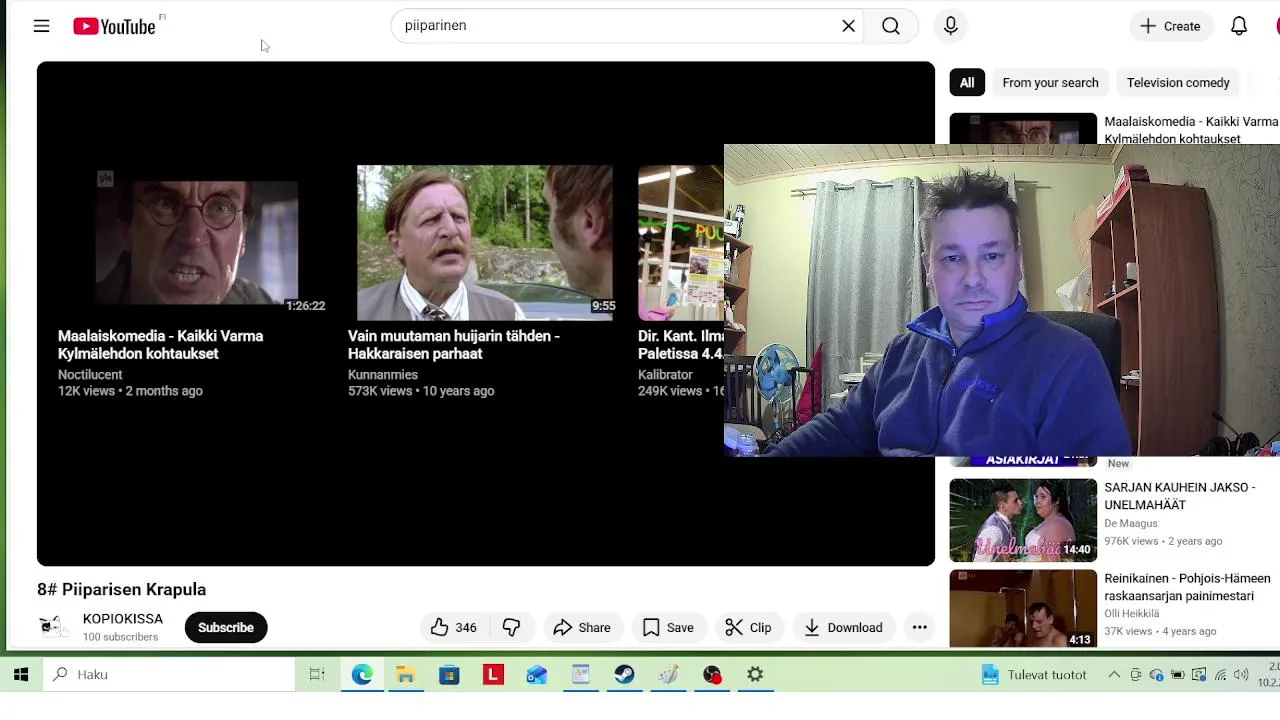Viewport: 1280px width, 720px height.
Task: Open SARJAN KAUHEIN JAKSO thumbnail in sidebar
Action: (1023, 520)
